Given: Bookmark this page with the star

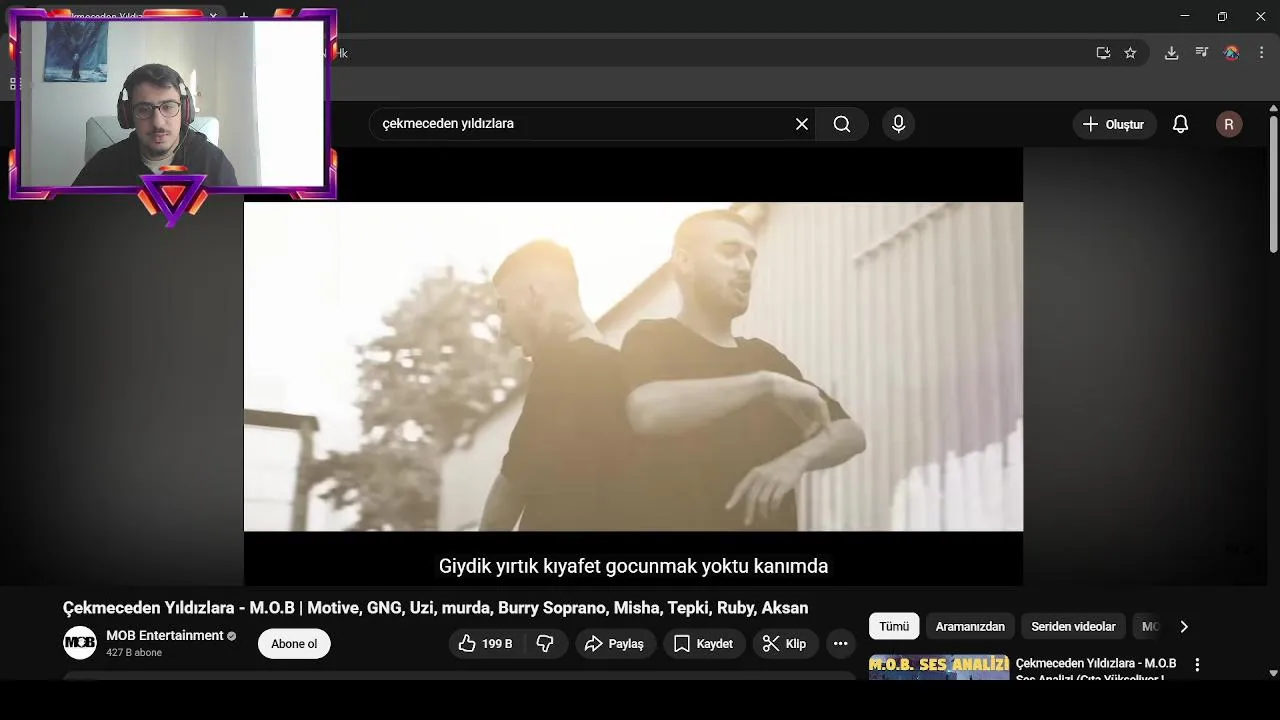Looking at the screenshot, I should click(x=1130, y=53).
